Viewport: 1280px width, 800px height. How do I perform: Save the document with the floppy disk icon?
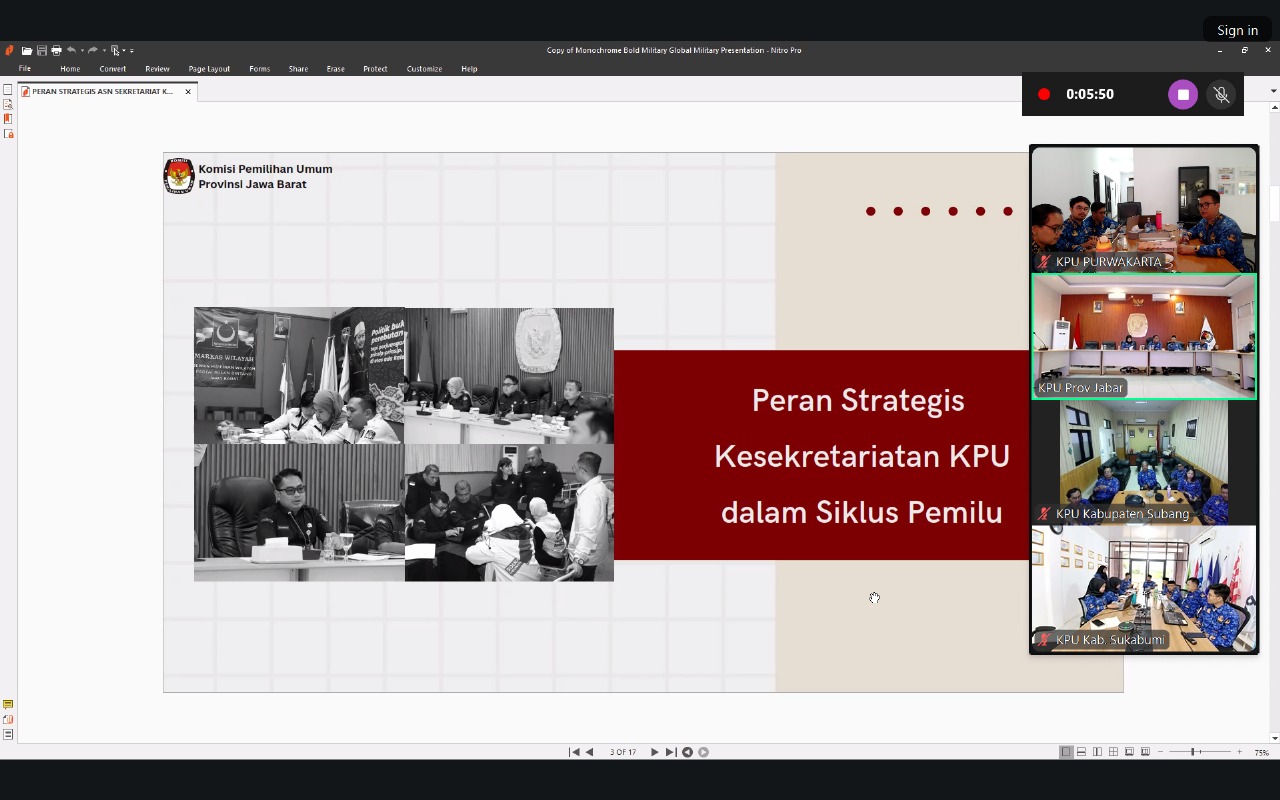(42, 50)
